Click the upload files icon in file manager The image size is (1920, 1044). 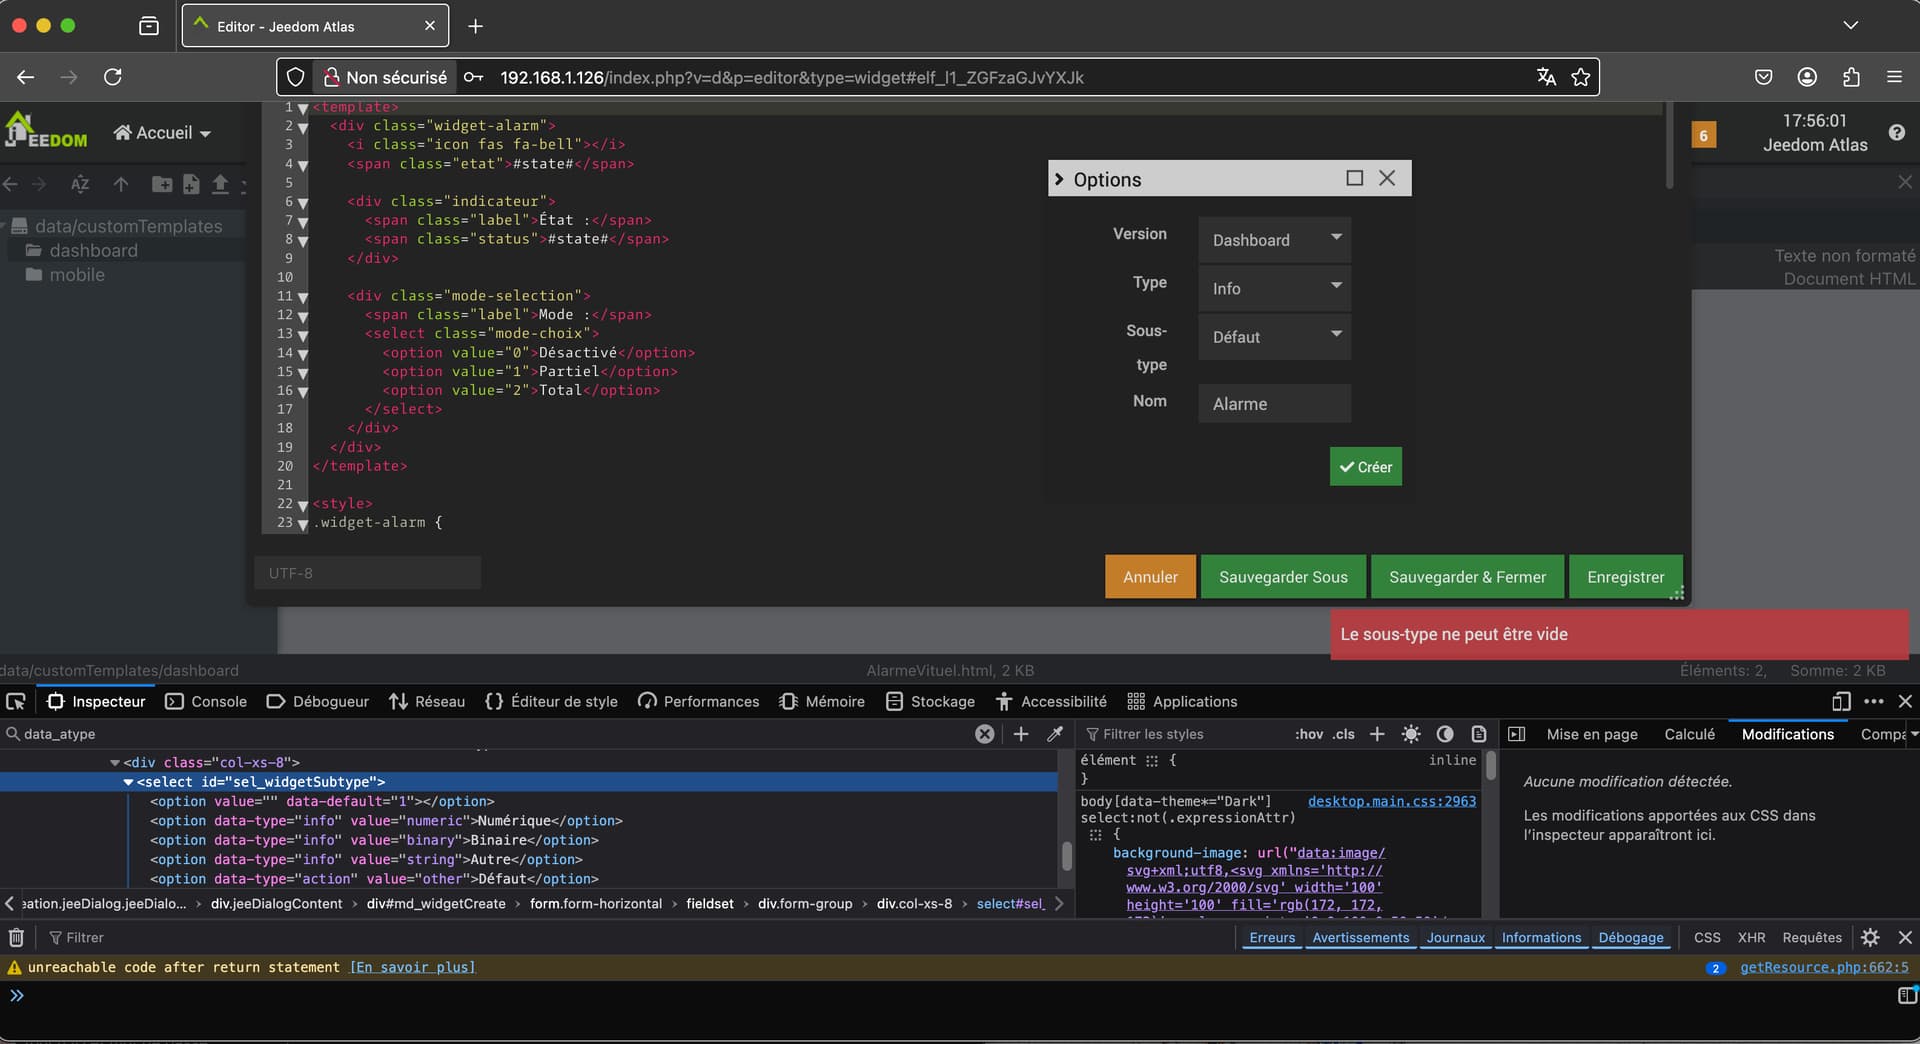(x=220, y=184)
